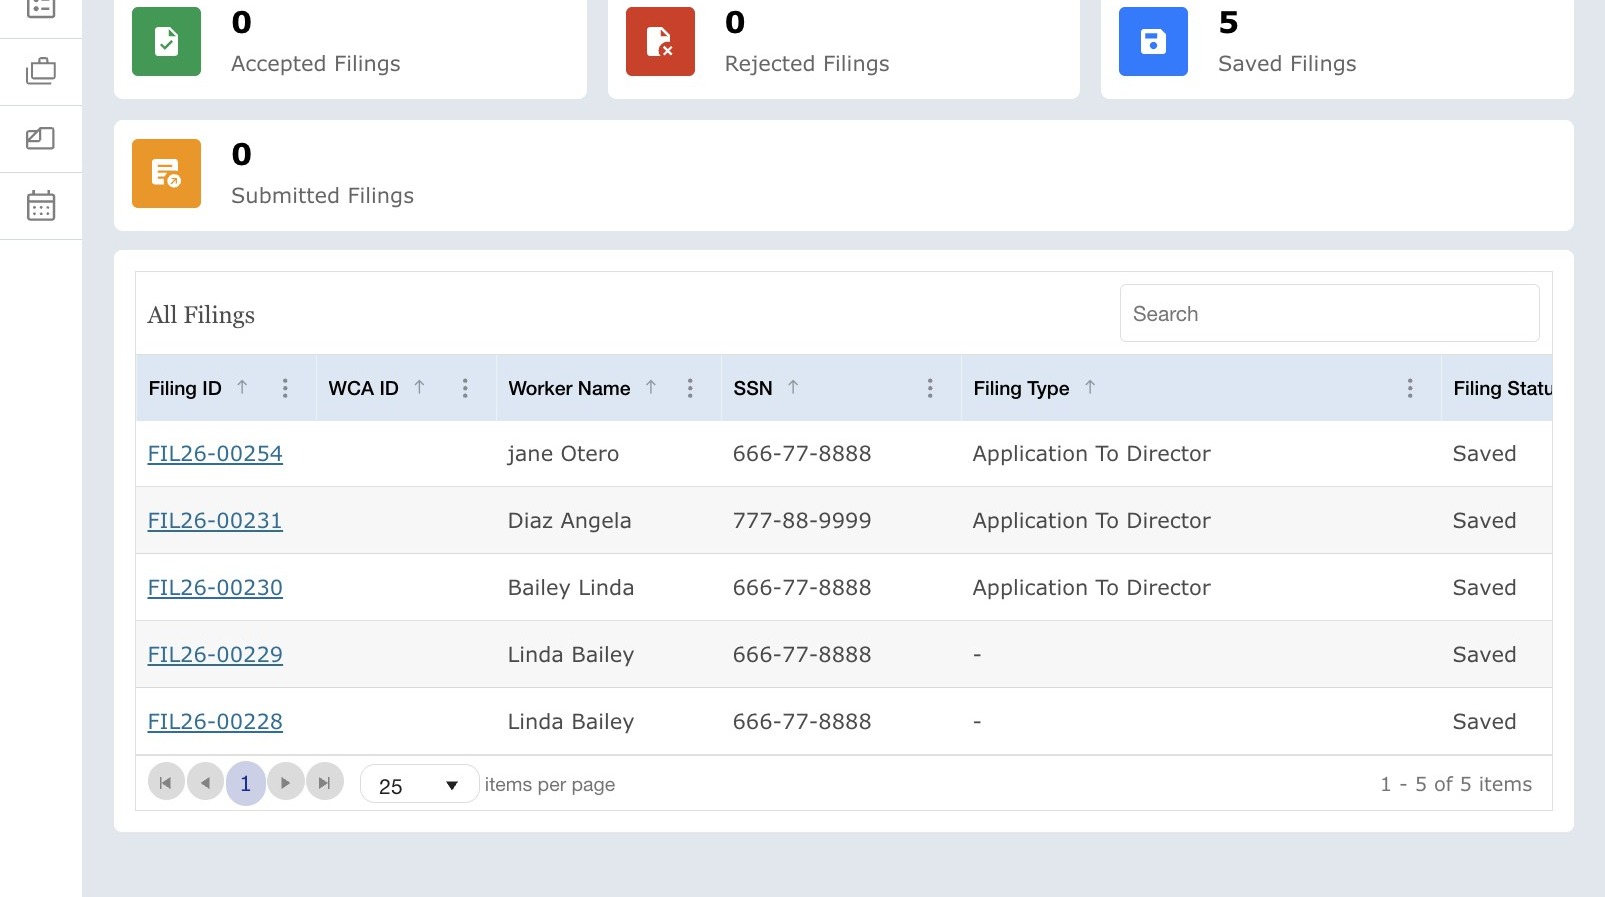Open WCA ID column options menu

465,388
